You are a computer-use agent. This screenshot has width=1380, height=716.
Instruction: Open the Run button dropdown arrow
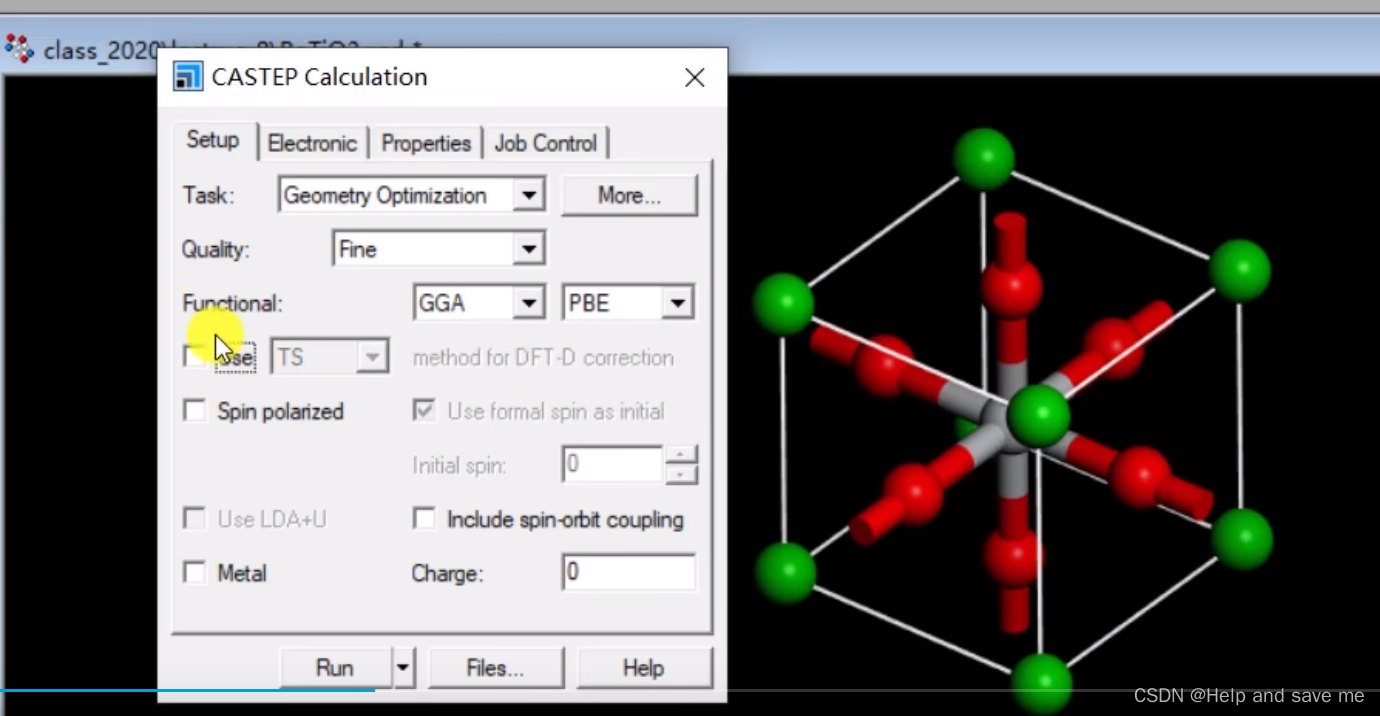tap(404, 668)
